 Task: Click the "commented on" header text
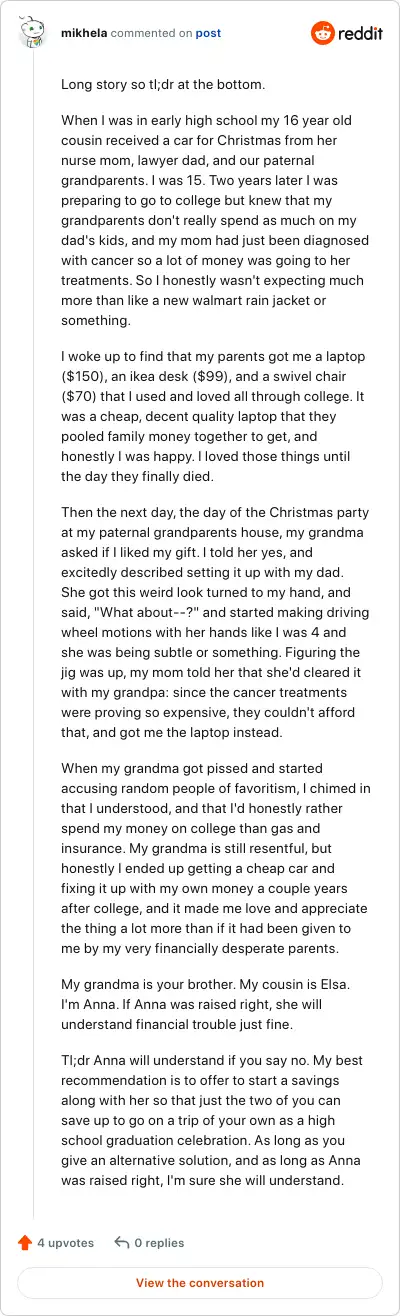[x=151, y=33]
